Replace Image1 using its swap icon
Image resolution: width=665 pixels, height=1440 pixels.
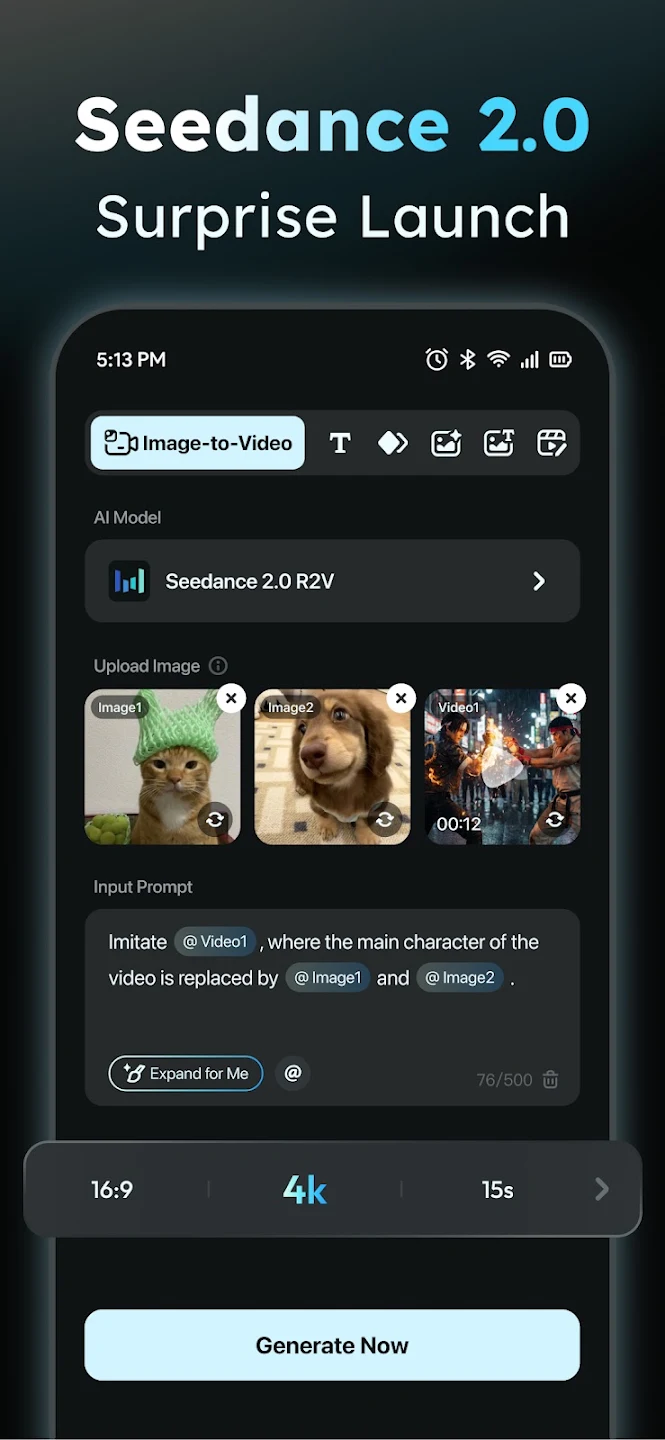pos(215,820)
